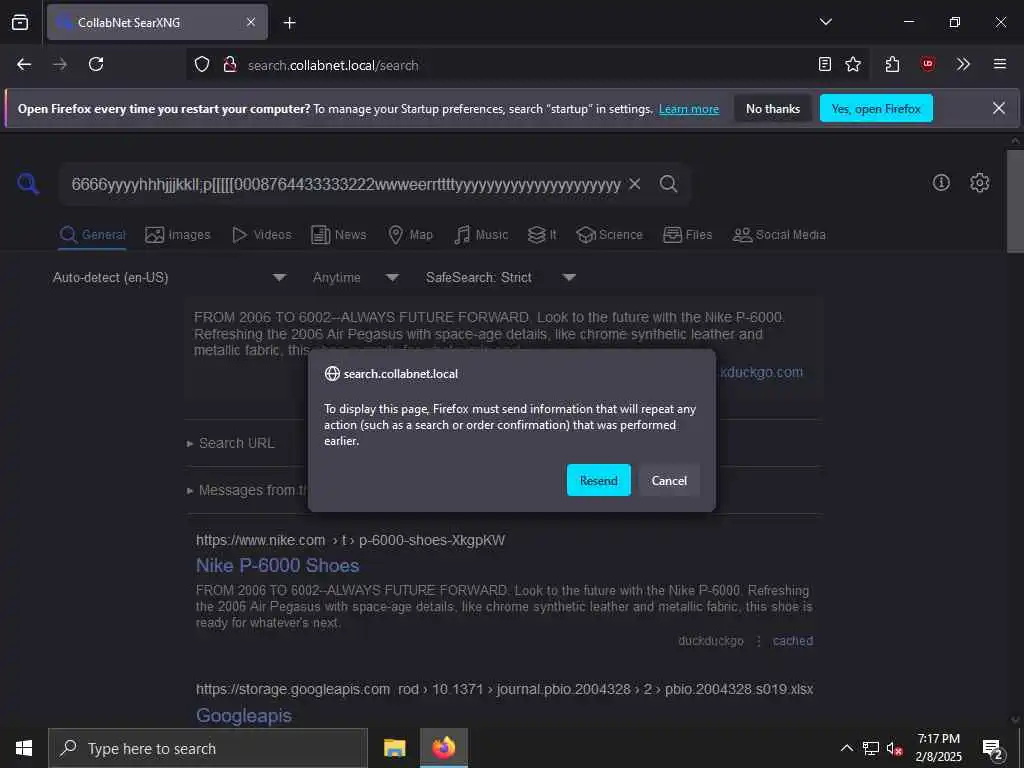This screenshot has height=768, width=1024.
Task: Switch to the News tab
Action: 339,235
